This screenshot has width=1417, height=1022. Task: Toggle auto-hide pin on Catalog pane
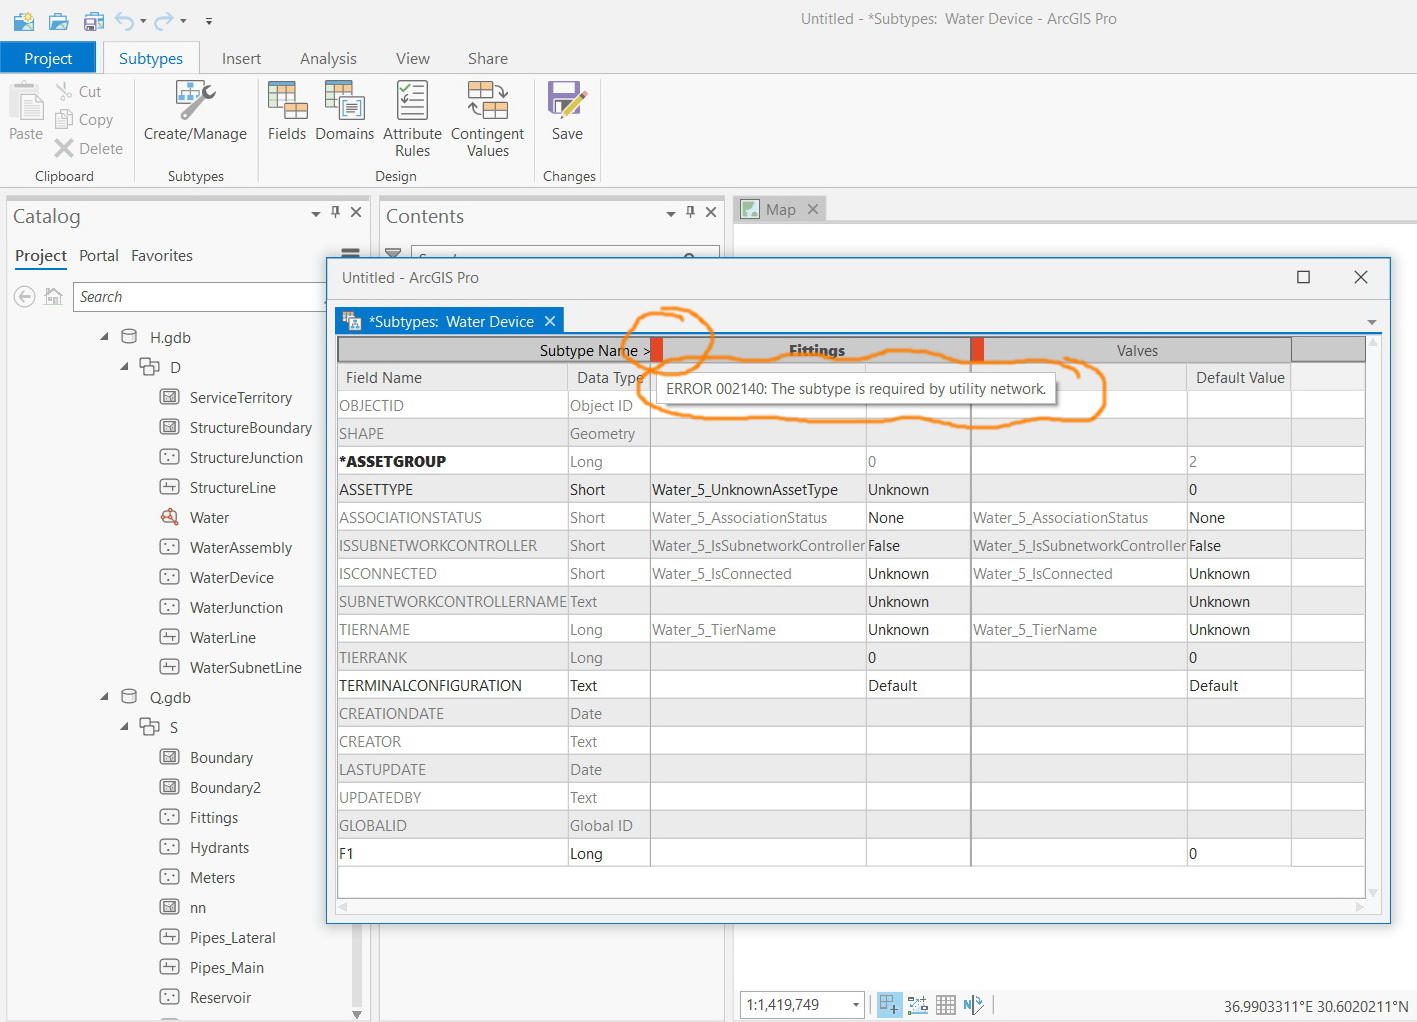336,212
